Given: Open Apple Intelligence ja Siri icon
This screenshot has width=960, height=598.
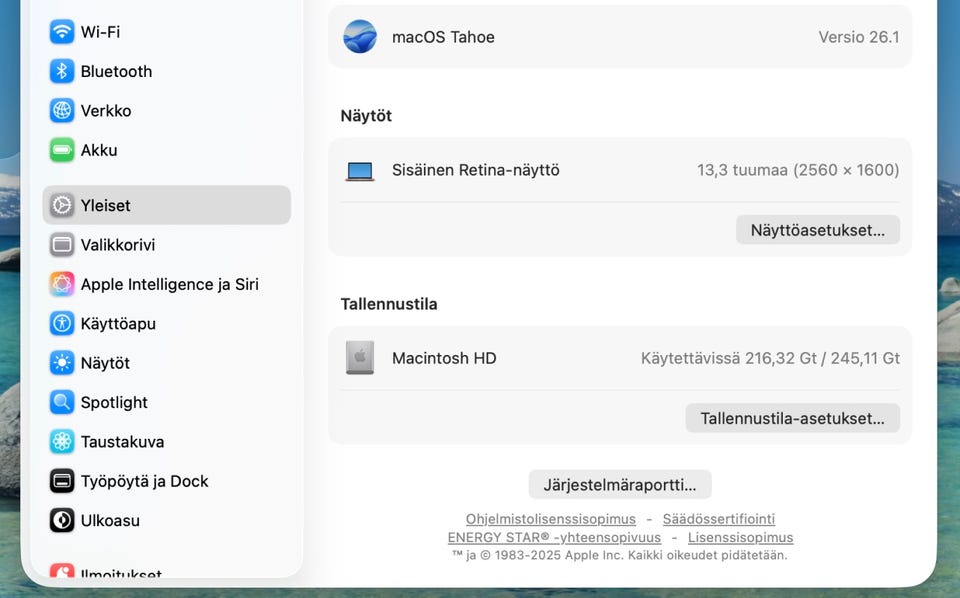Looking at the screenshot, I should coord(62,284).
